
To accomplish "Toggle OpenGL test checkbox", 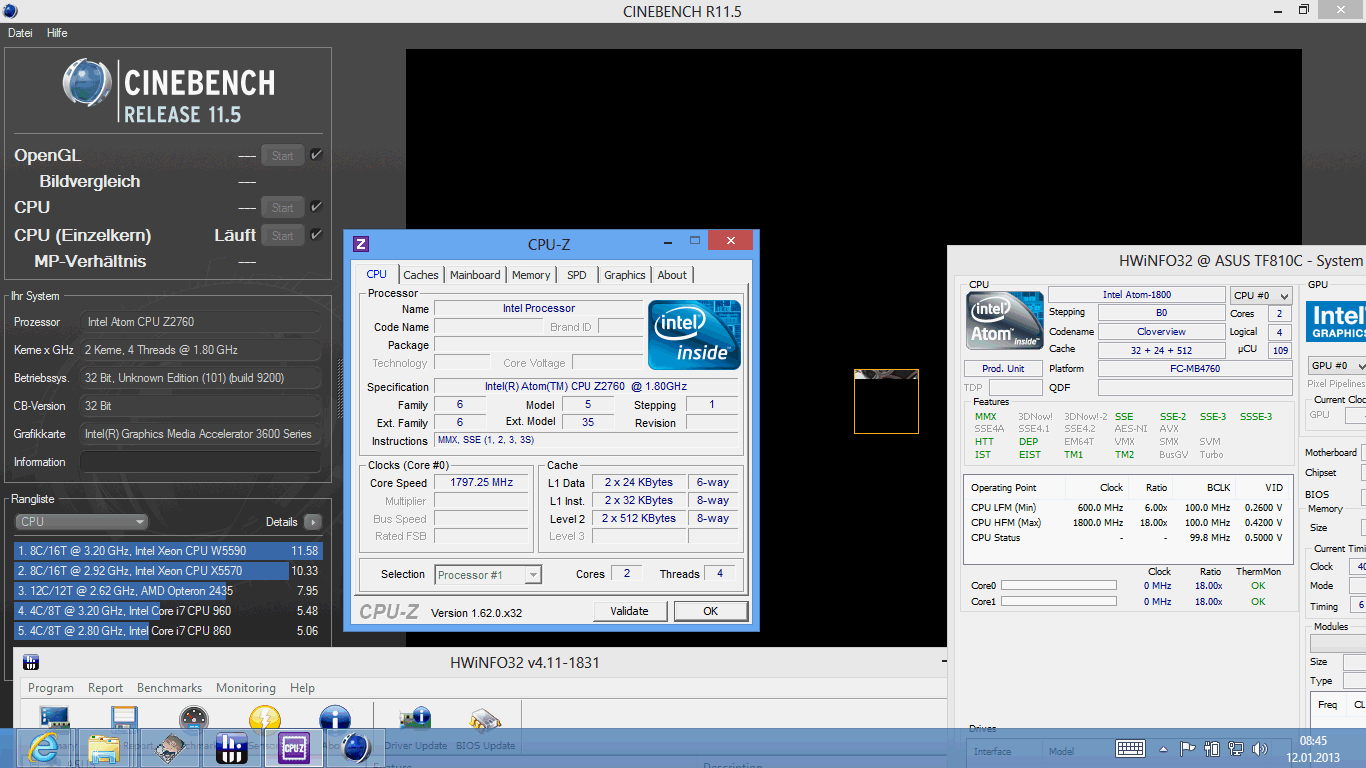I will coord(316,155).
